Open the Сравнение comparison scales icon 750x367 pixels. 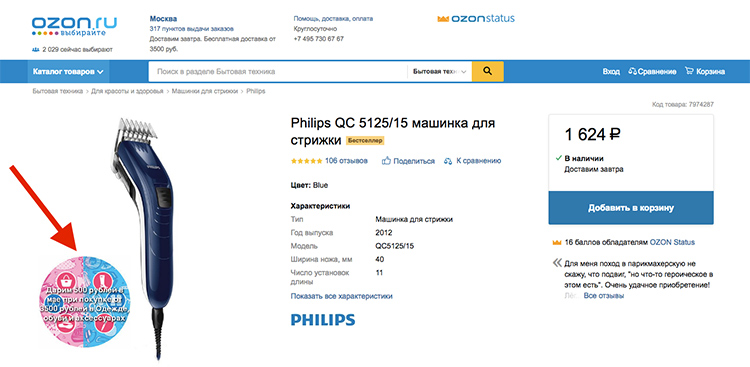(632, 71)
